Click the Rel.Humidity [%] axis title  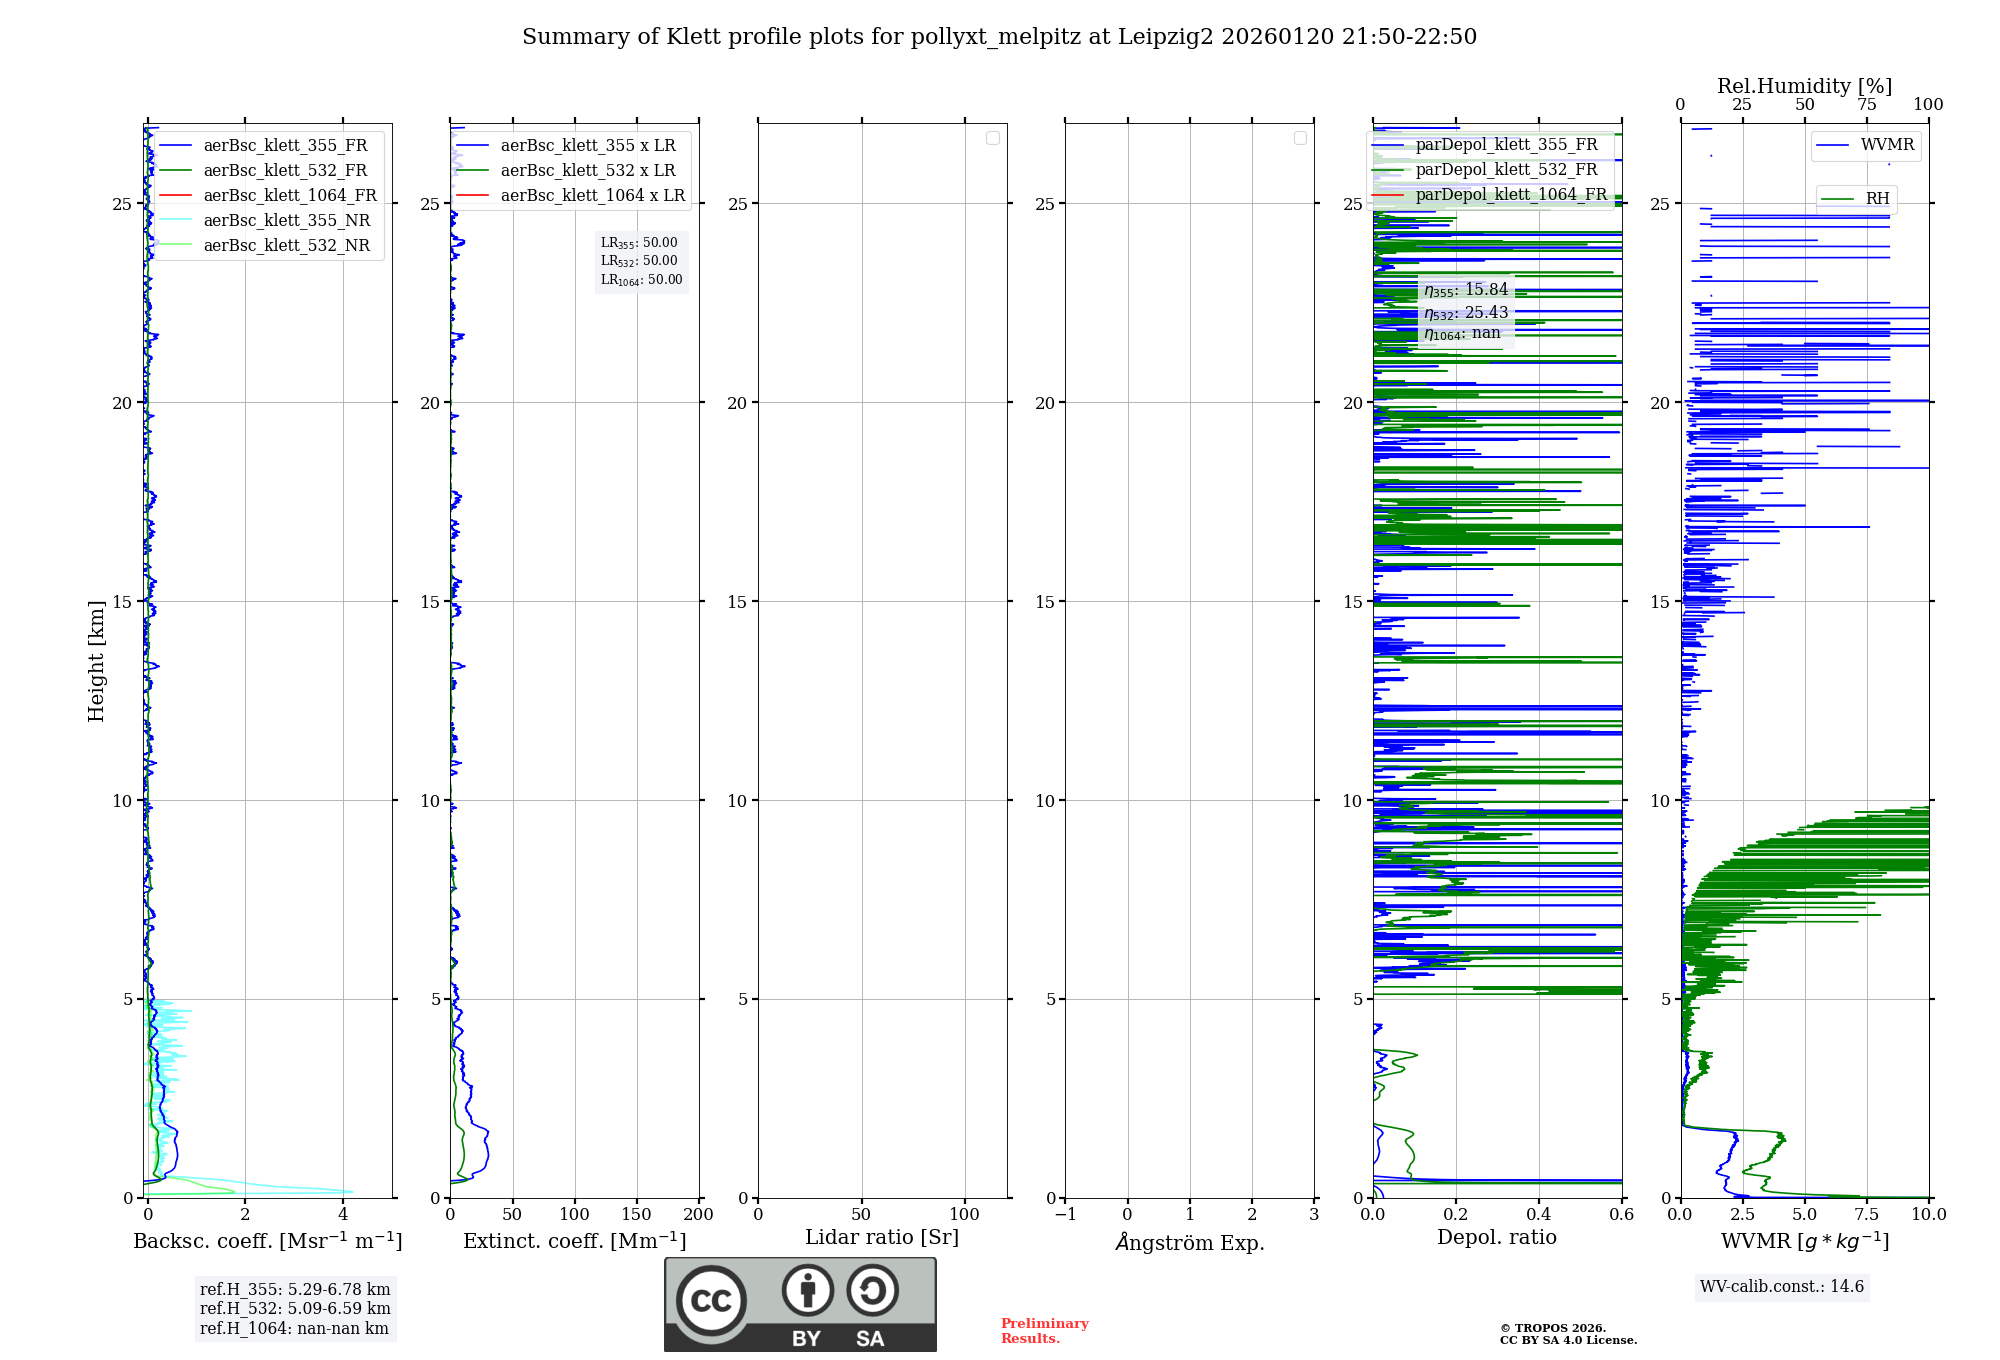click(x=1804, y=86)
